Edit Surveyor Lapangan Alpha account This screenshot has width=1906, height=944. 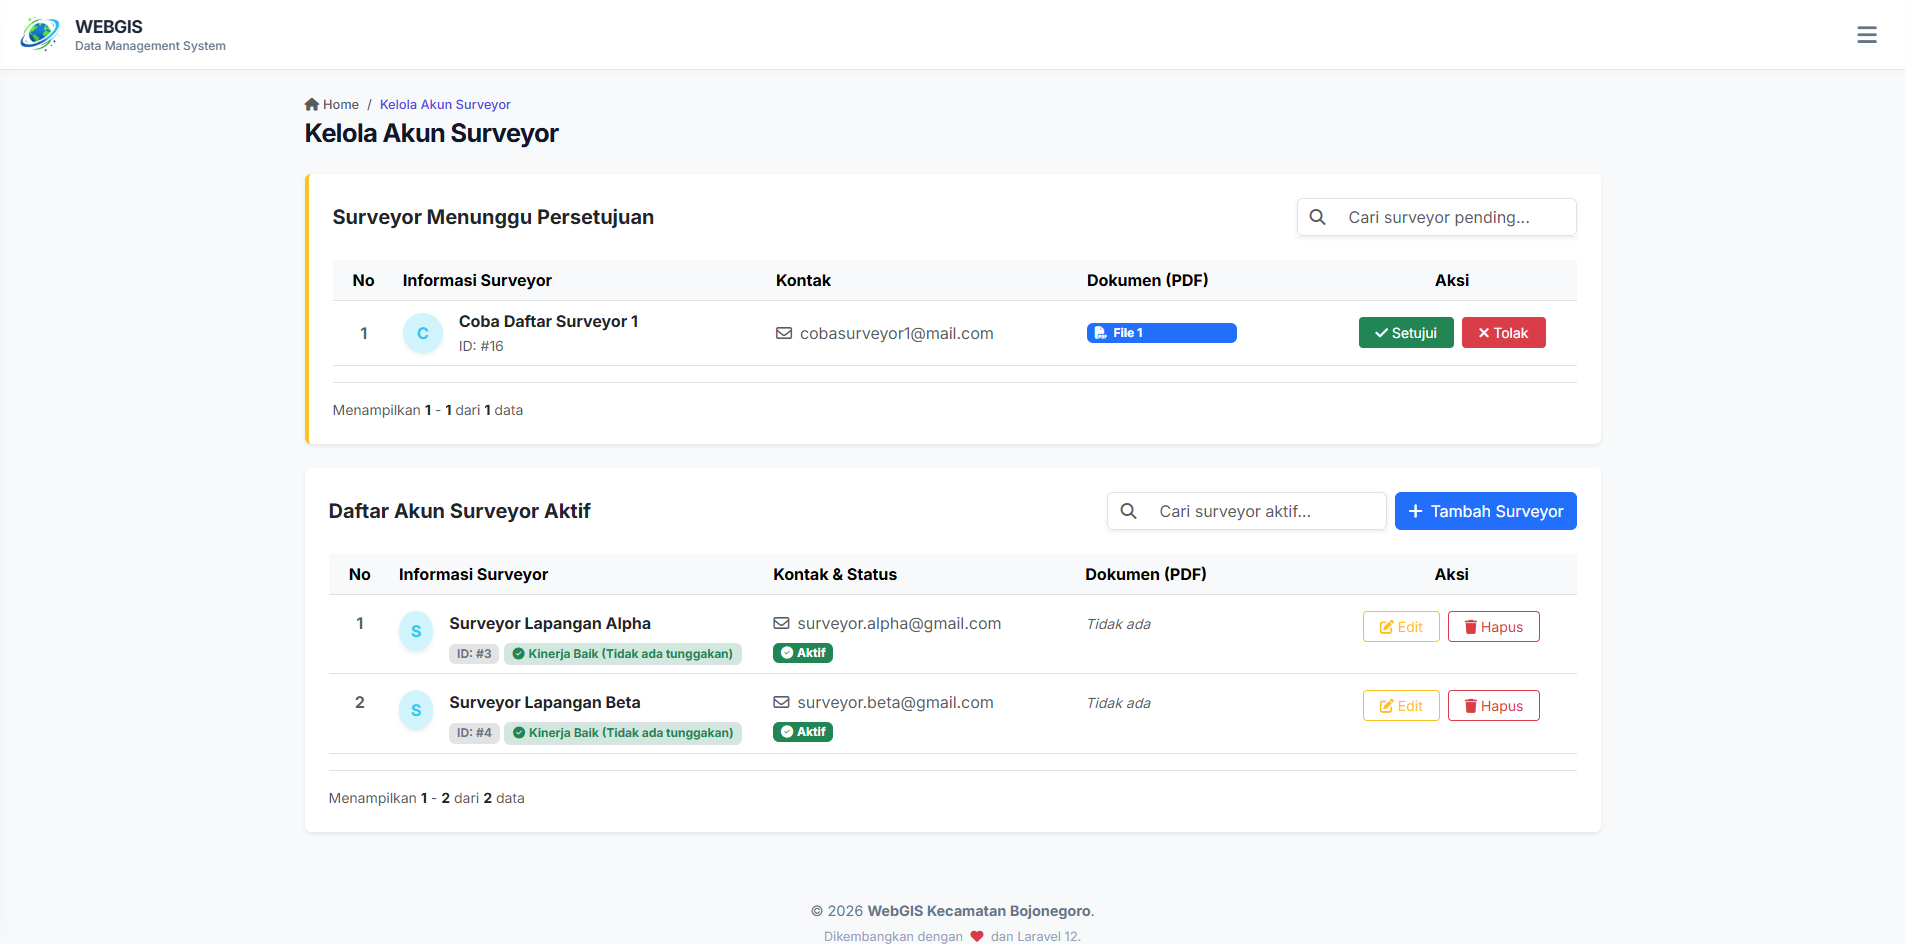tap(1400, 627)
